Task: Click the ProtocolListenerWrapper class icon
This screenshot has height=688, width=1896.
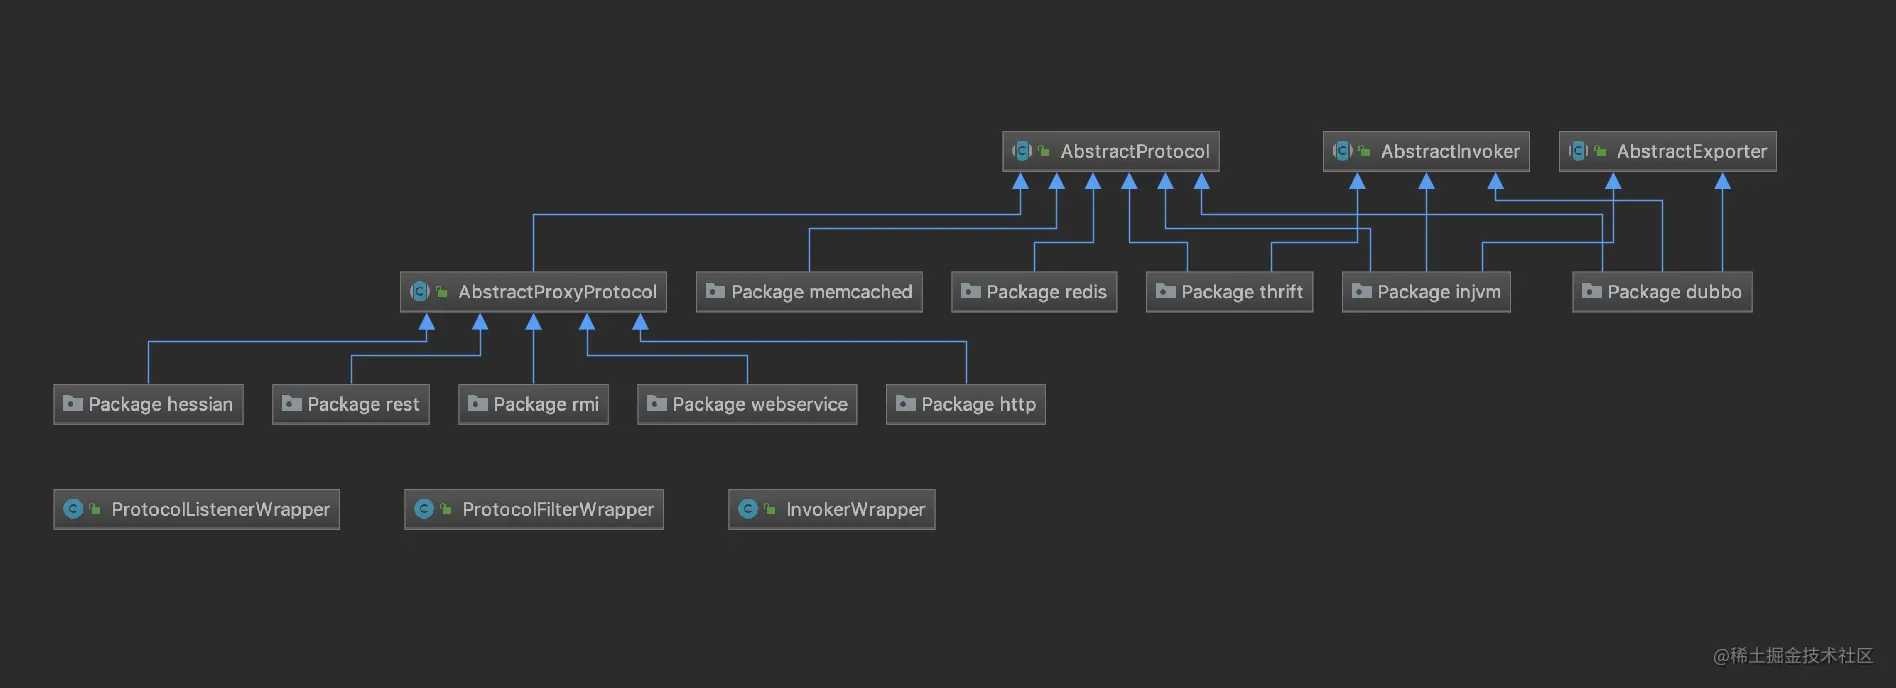Action: (x=73, y=509)
